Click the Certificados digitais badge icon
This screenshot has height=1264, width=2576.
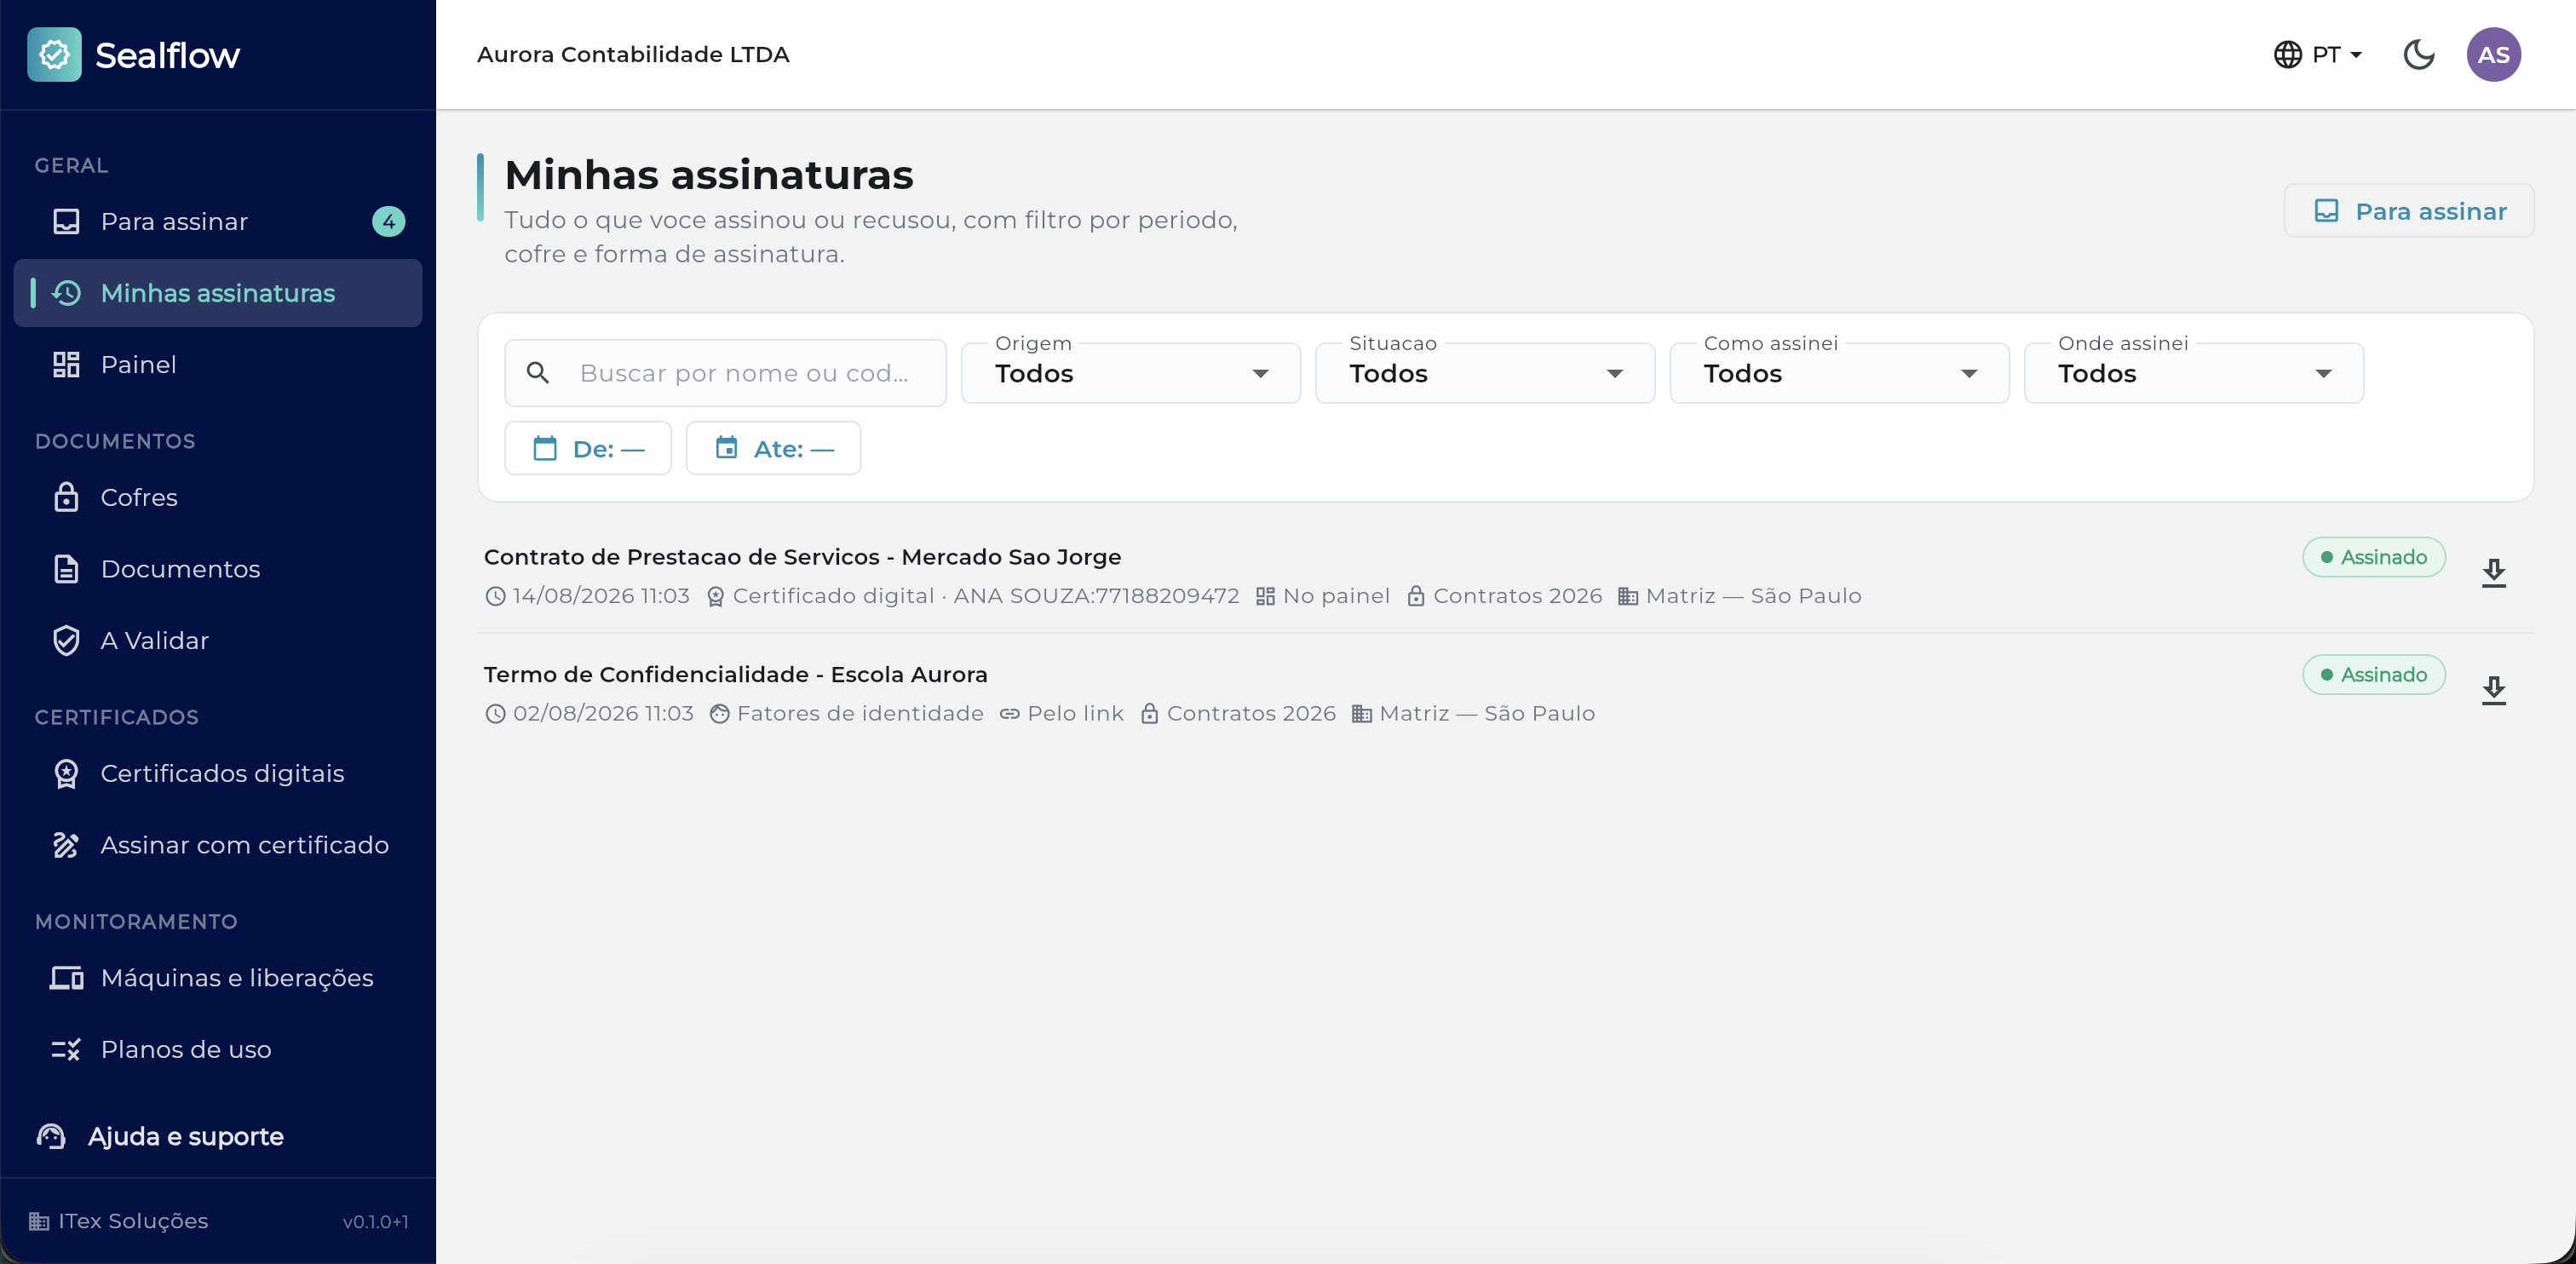pyautogui.click(x=66, y=773)
